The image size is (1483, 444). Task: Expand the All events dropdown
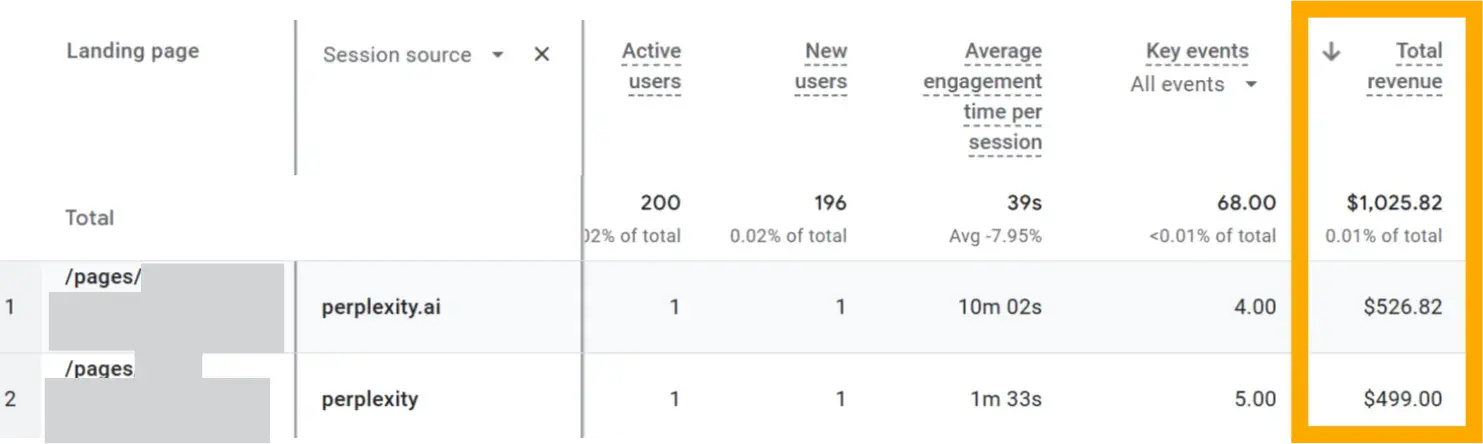click(1251, 85)
